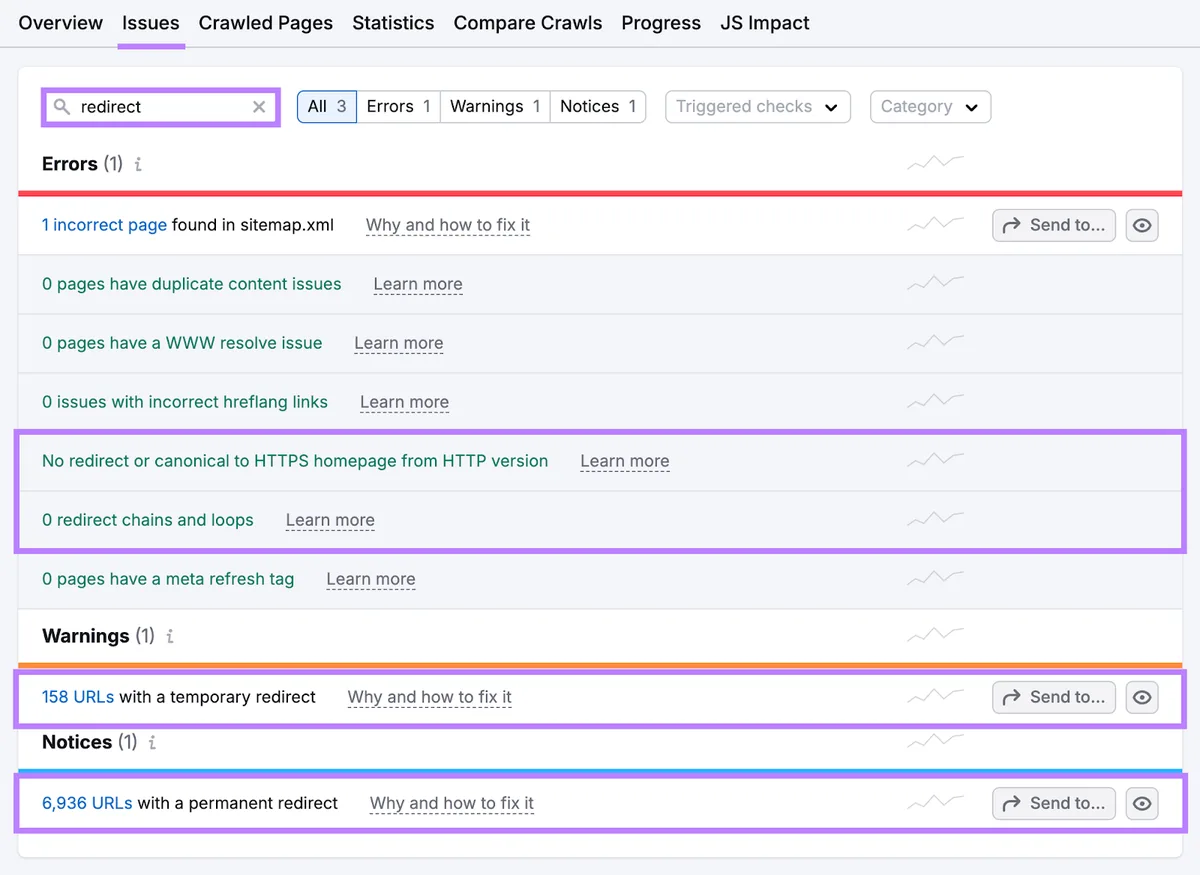
Task: Open trend sparkline for WWW resolve issue
Action: tap(936, 343)
